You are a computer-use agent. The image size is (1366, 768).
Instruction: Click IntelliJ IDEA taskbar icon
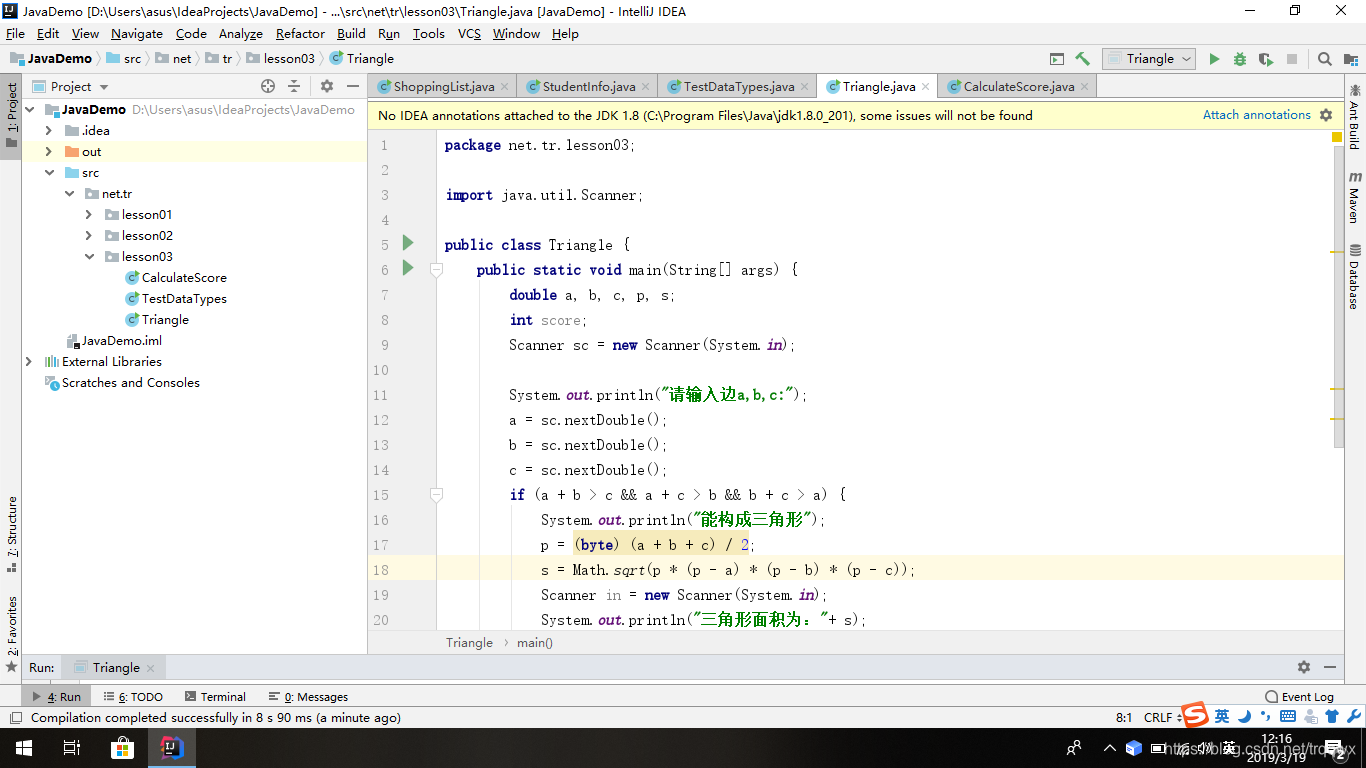point(172,748)
